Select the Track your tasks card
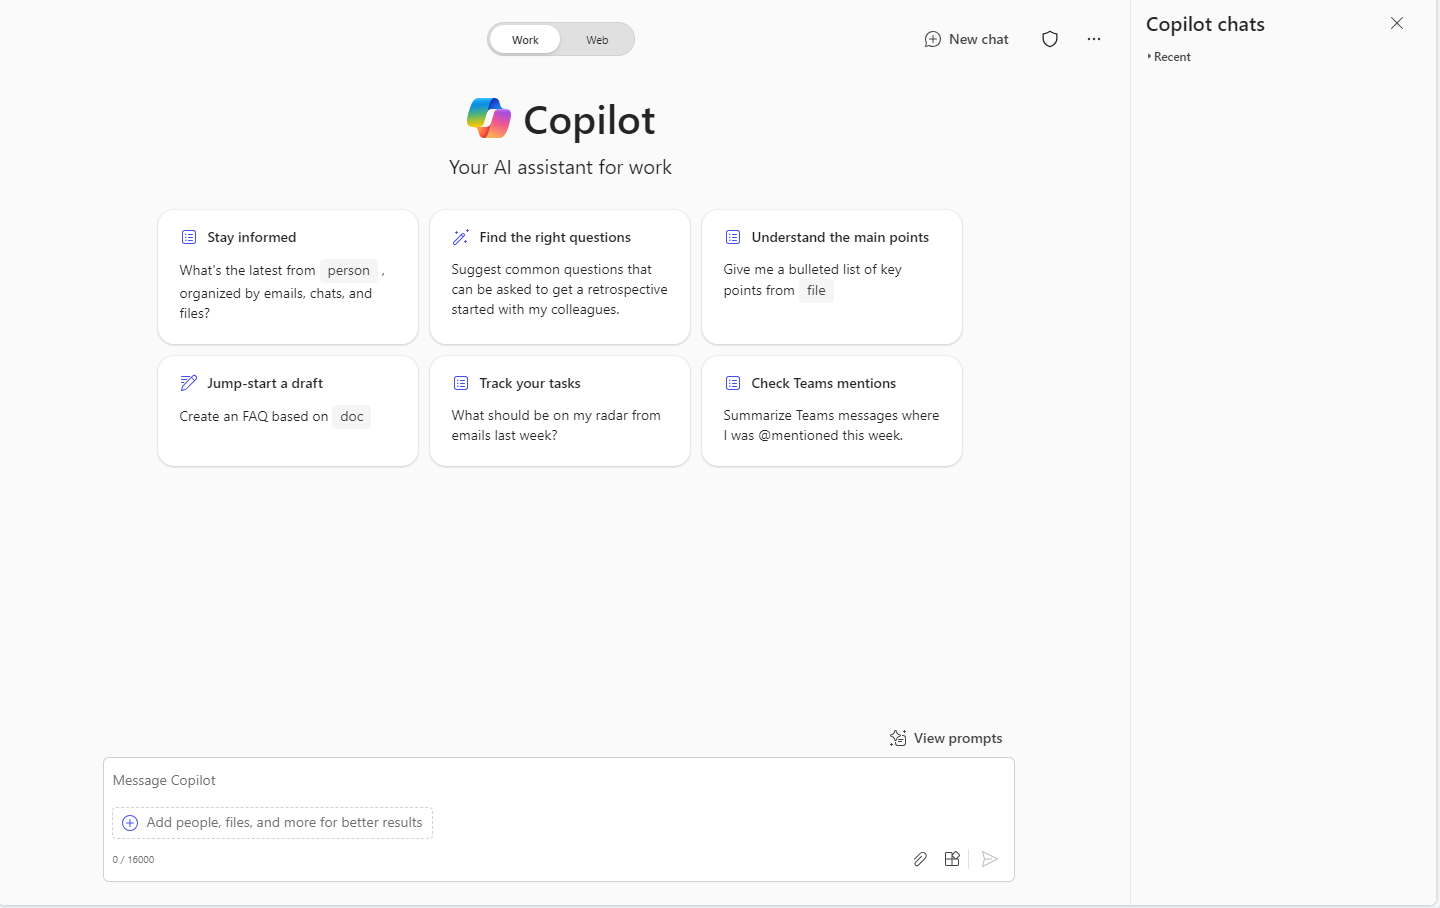Image resolution: width=1440 pixels, height=908 pixels. [x=560, y=411]
